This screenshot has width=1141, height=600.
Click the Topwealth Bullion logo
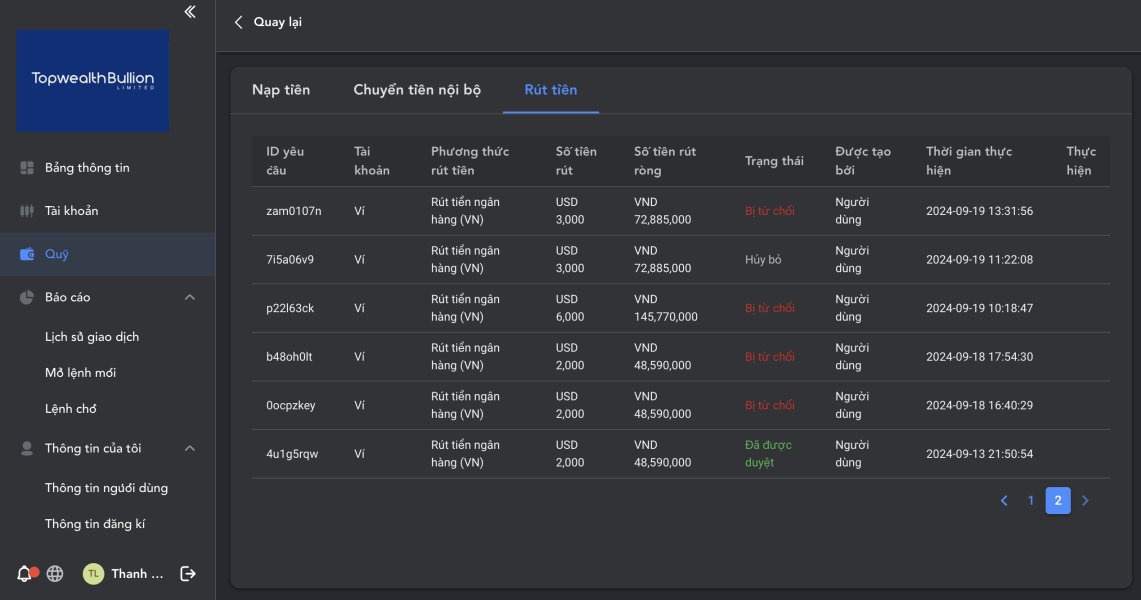[x=92, y=80]
